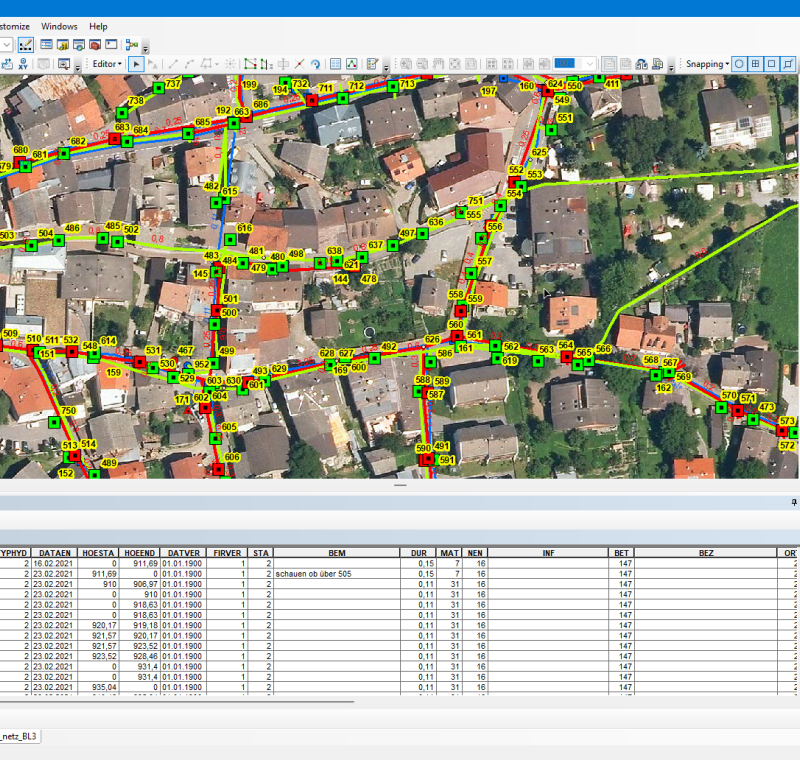The width and height of the screenshot is (800, 760).
Task: Open the Editor toolbar icon
Action: tap(26, 45)
